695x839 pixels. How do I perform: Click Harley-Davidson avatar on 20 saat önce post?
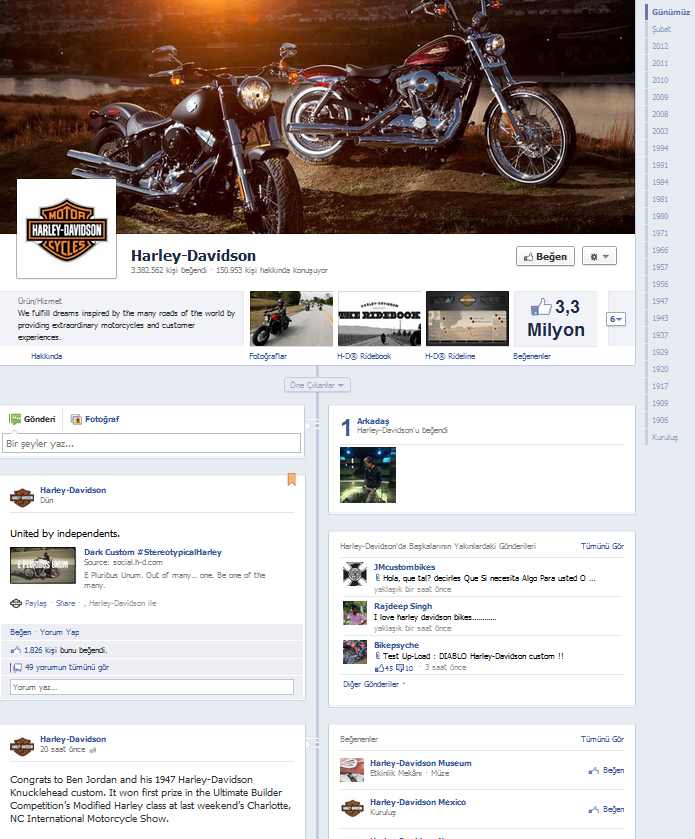tap(22, 746)
